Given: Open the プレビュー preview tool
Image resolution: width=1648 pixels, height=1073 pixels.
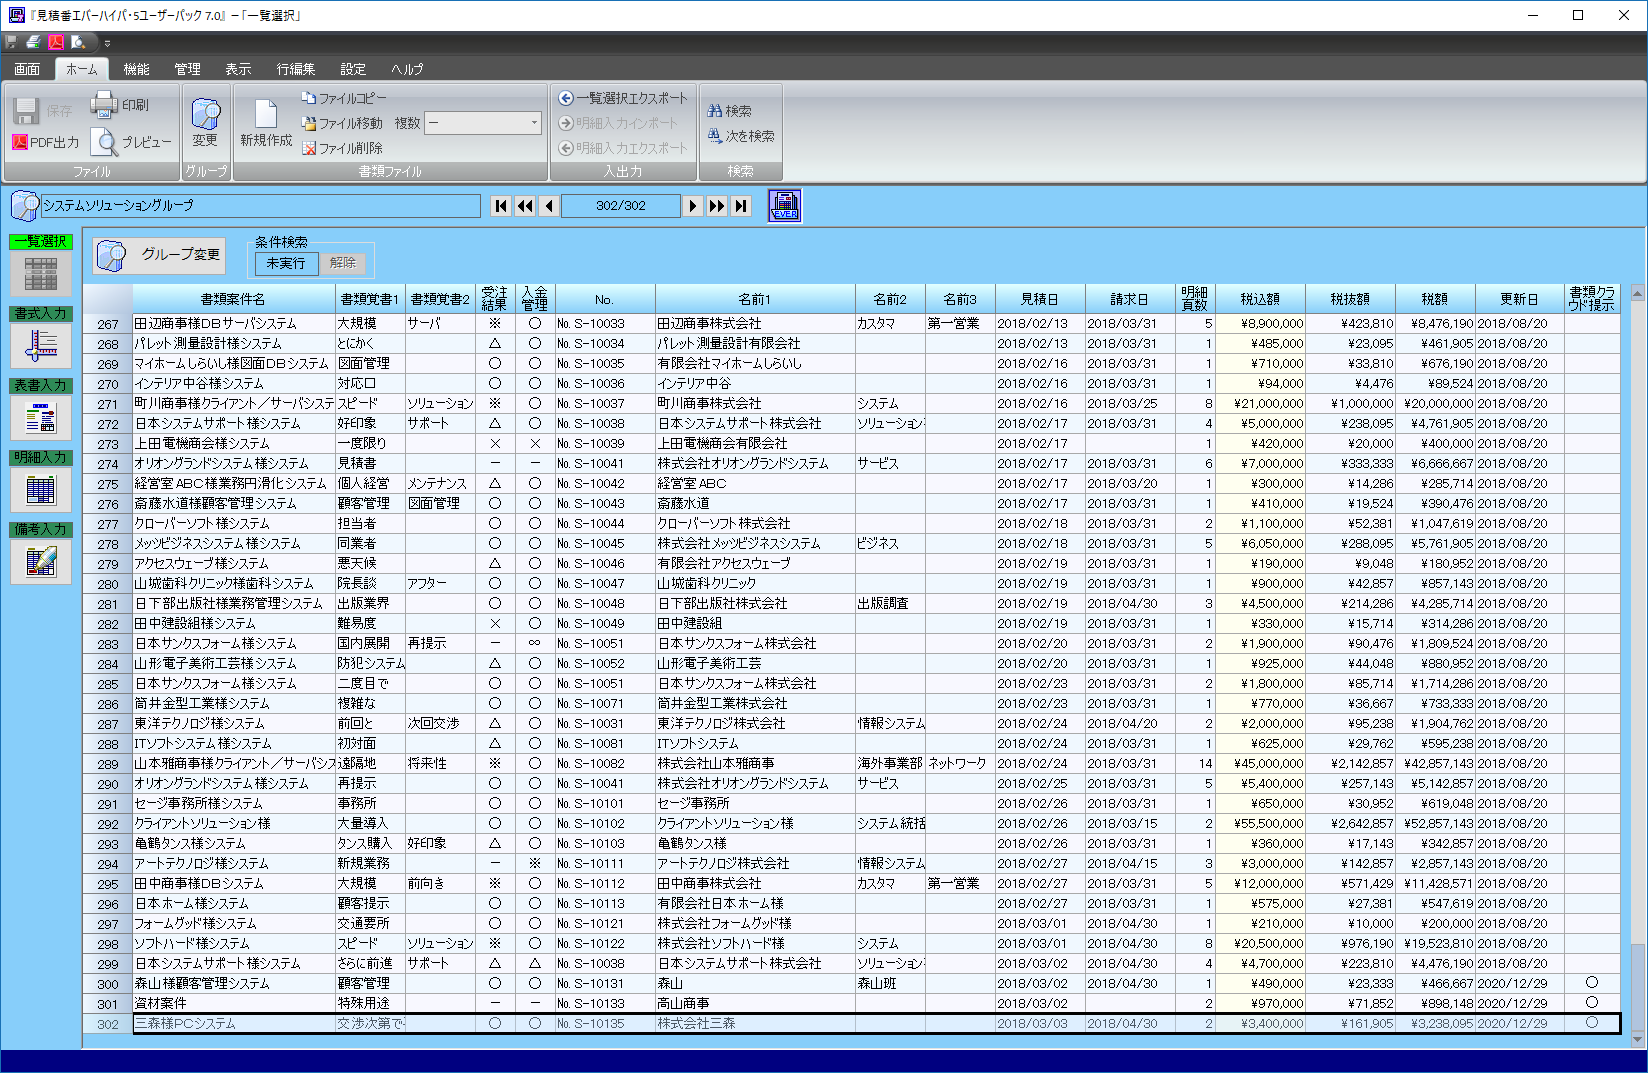Looking at the screenshot, I should [131, 142].
